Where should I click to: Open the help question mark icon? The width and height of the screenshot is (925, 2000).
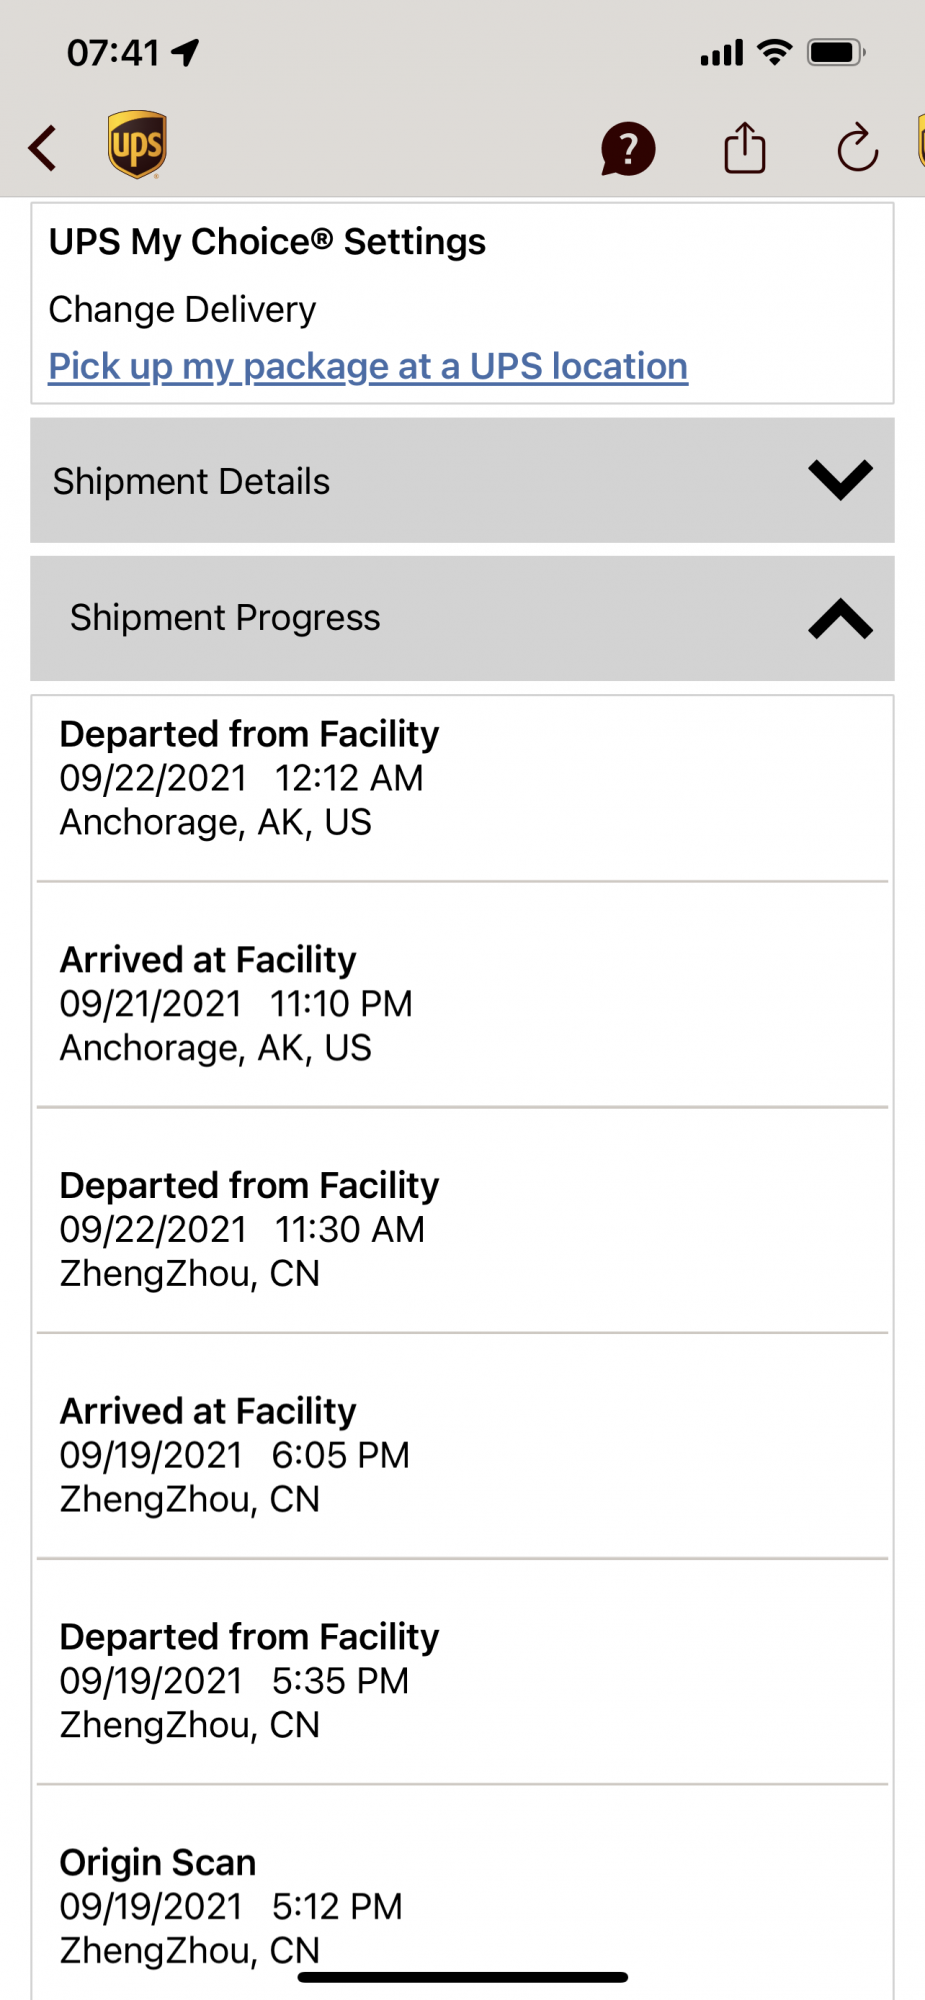click(x=628, y=149)
